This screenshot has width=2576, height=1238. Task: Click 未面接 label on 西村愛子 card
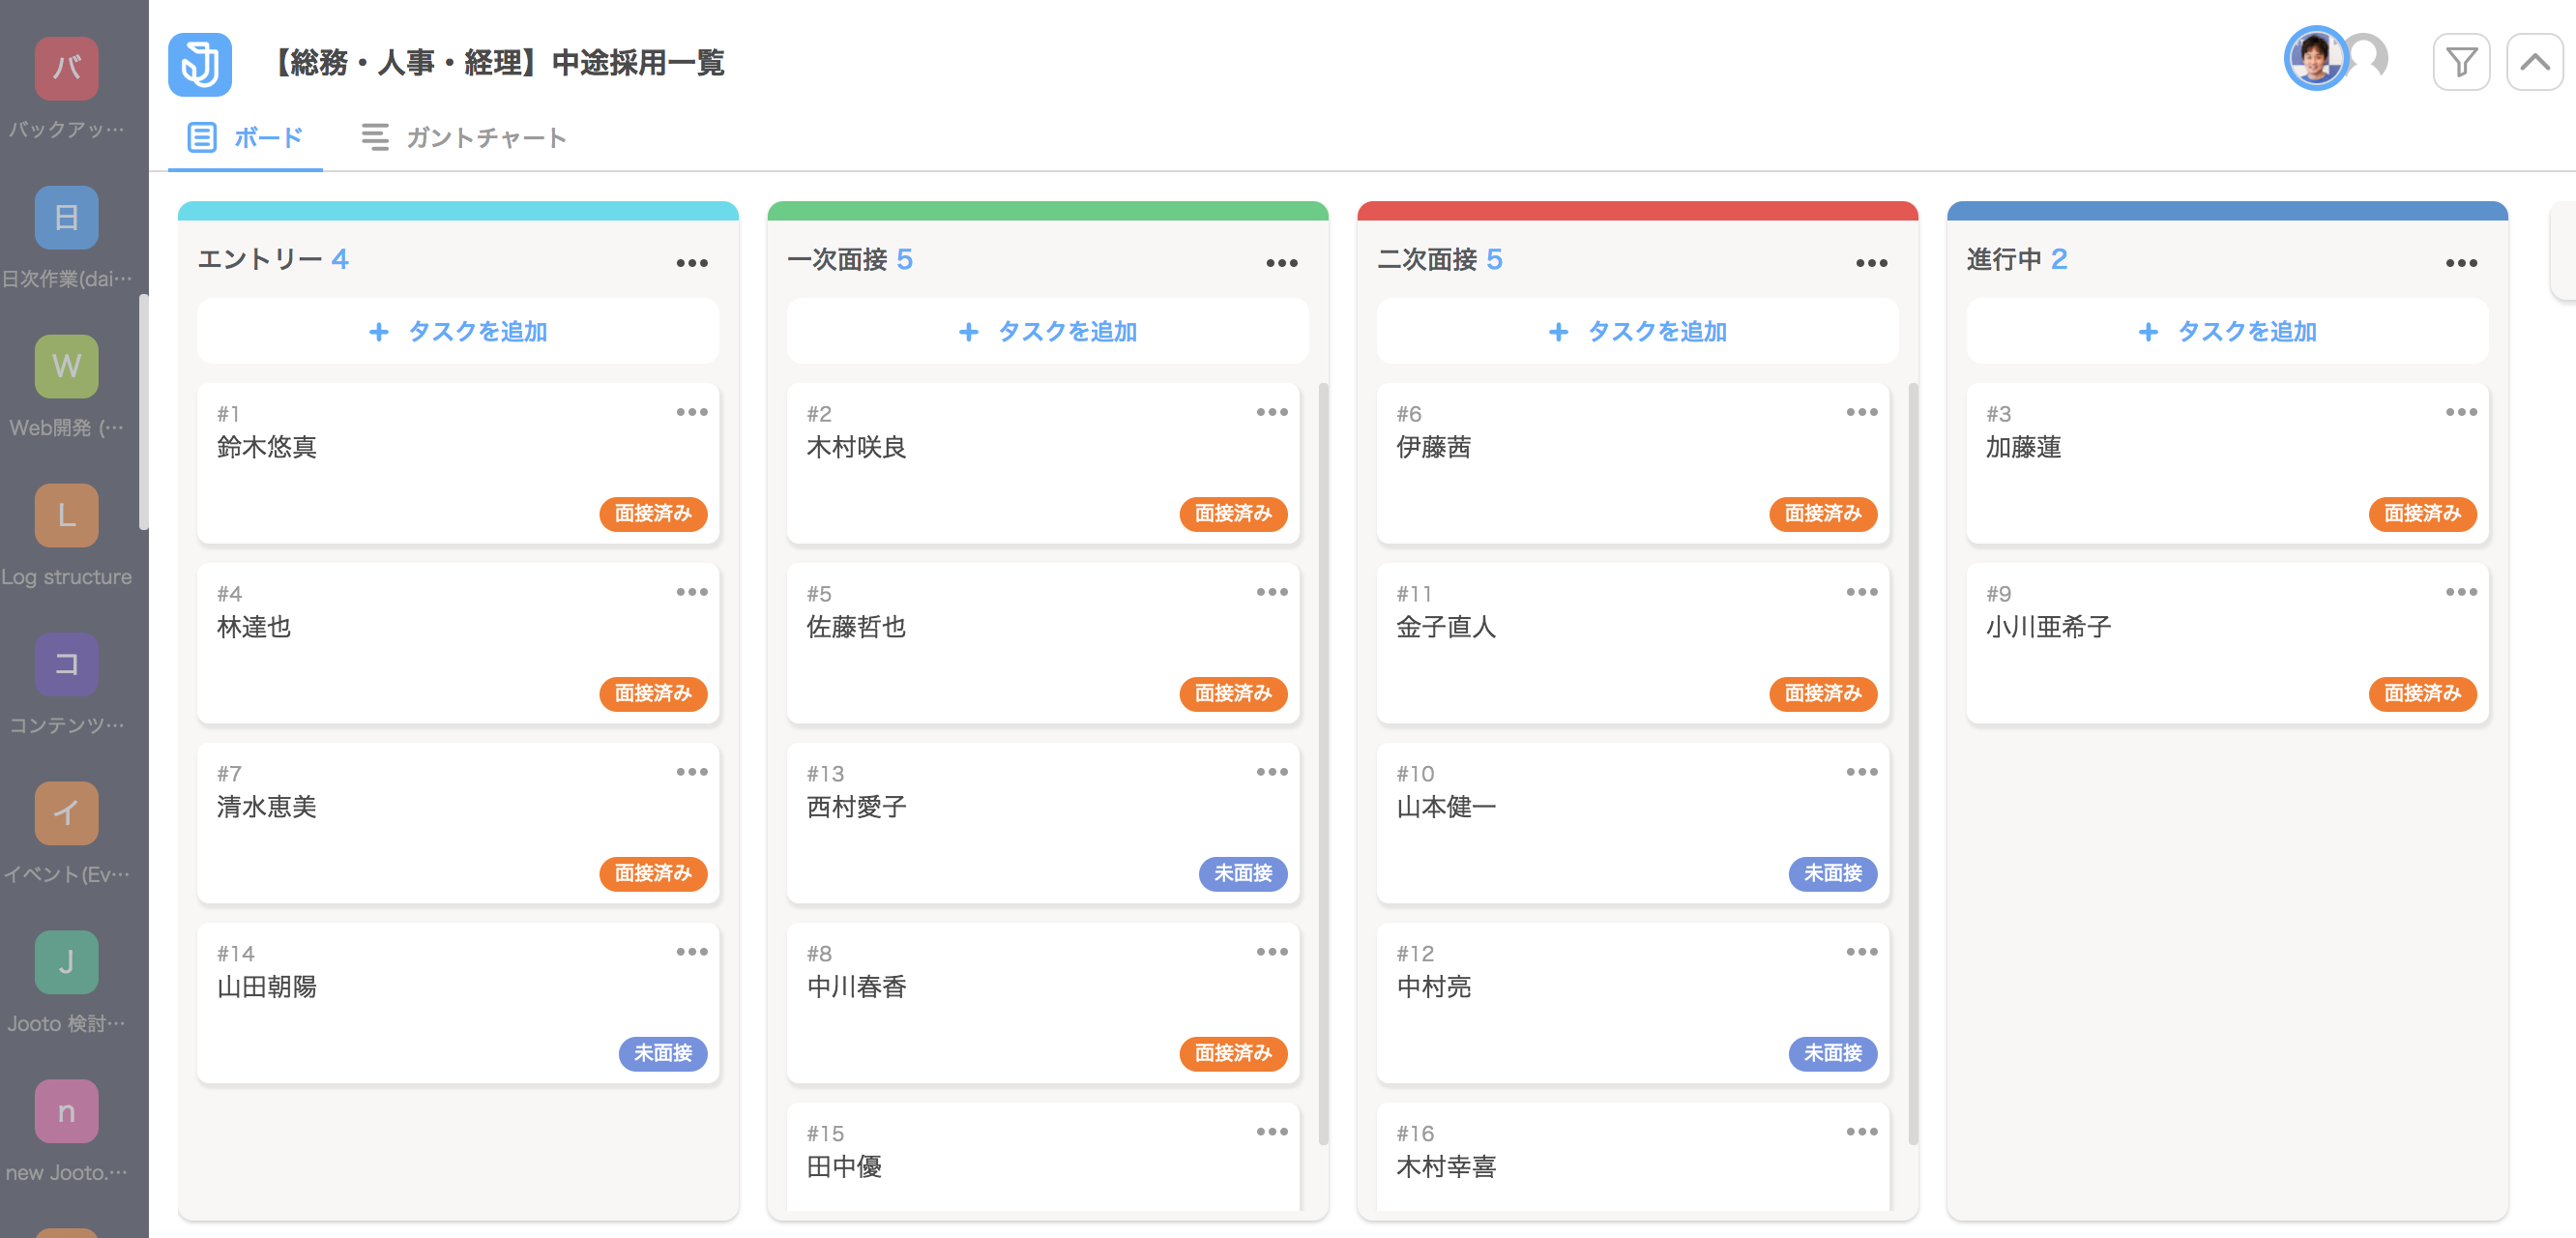[1243, 874]
